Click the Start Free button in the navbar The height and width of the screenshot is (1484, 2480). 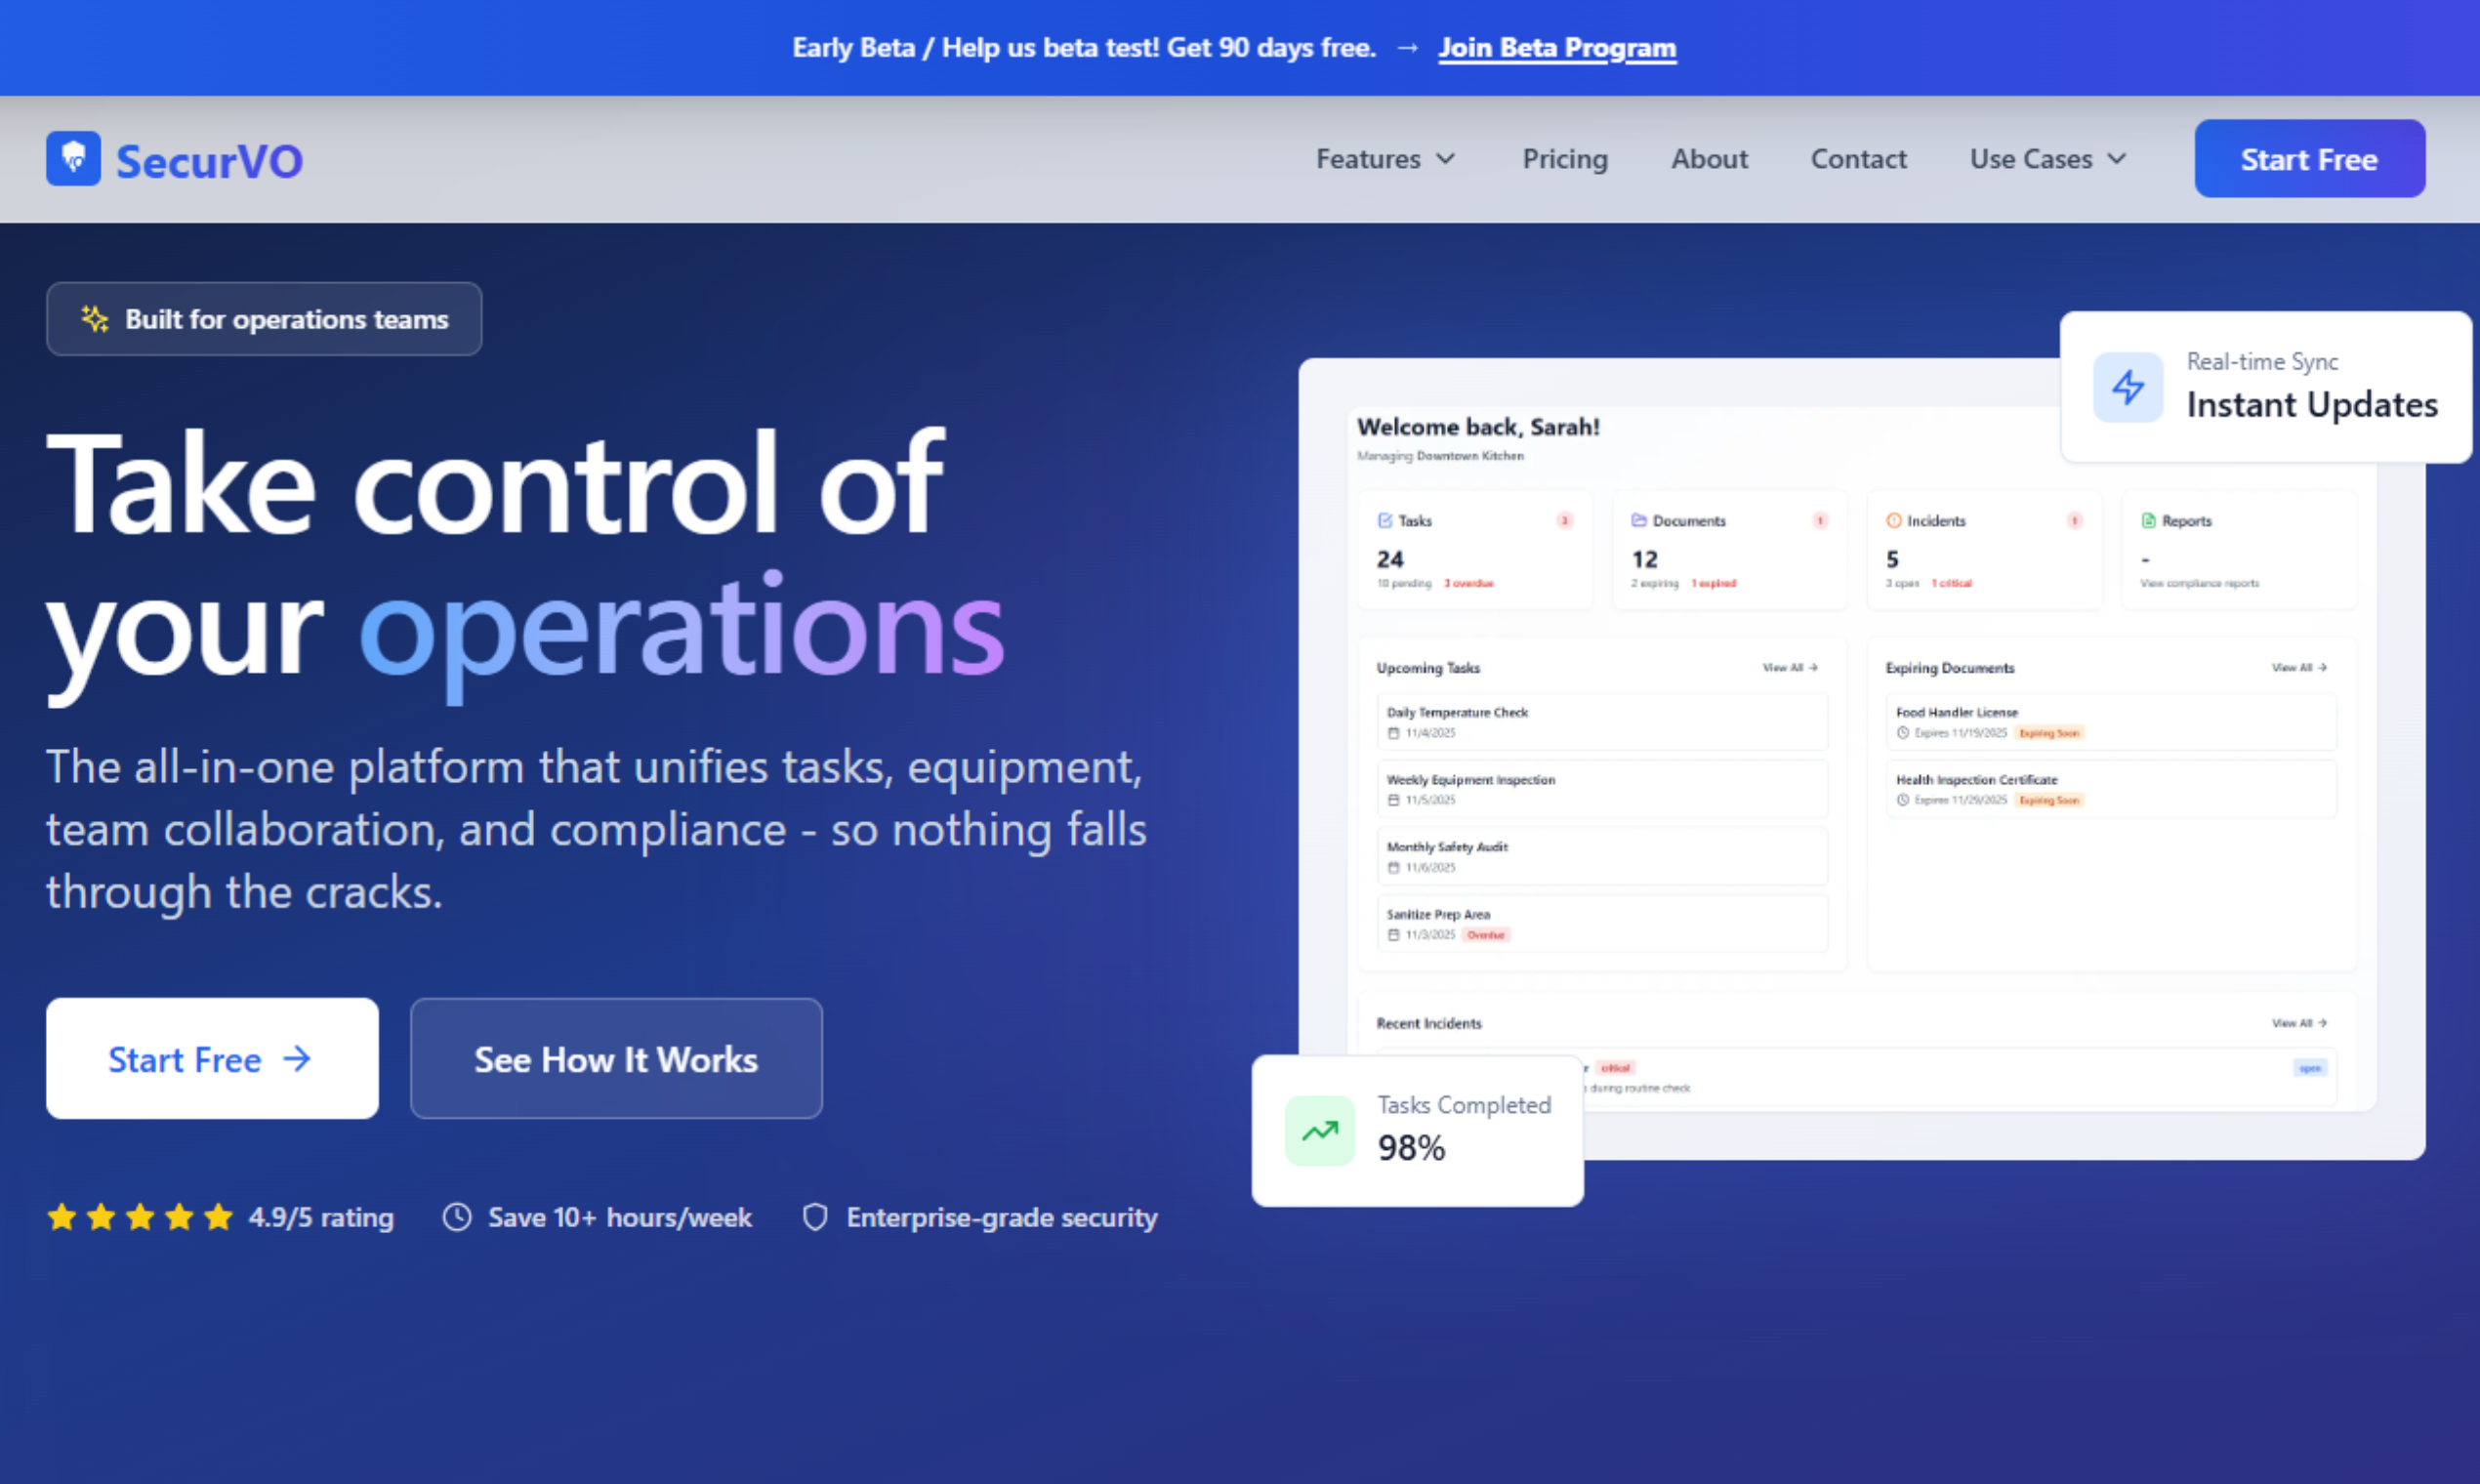pyautogui.click(x=2309, y=158)
